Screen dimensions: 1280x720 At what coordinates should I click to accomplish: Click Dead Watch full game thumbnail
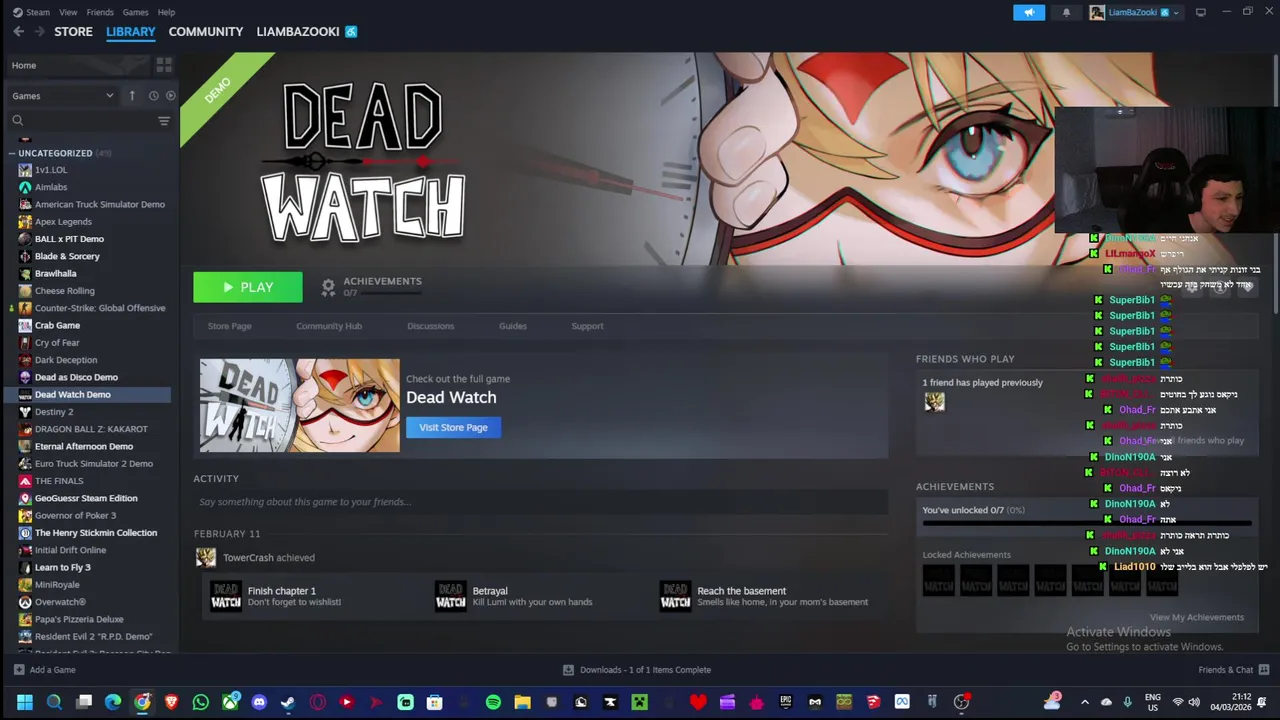coord(299,405)
